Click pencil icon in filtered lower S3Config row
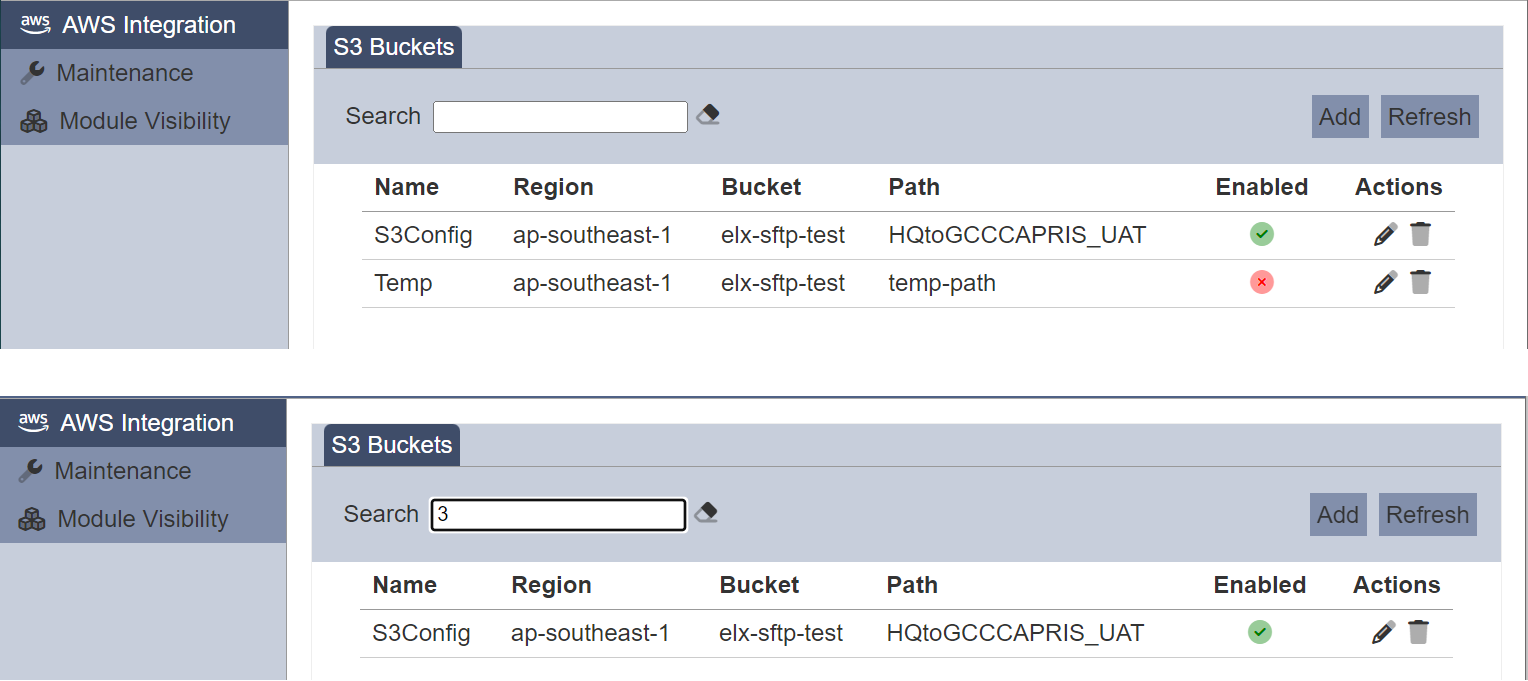Image resolution: width=1528 pixels, height=681 pixels. (1383, 633)
